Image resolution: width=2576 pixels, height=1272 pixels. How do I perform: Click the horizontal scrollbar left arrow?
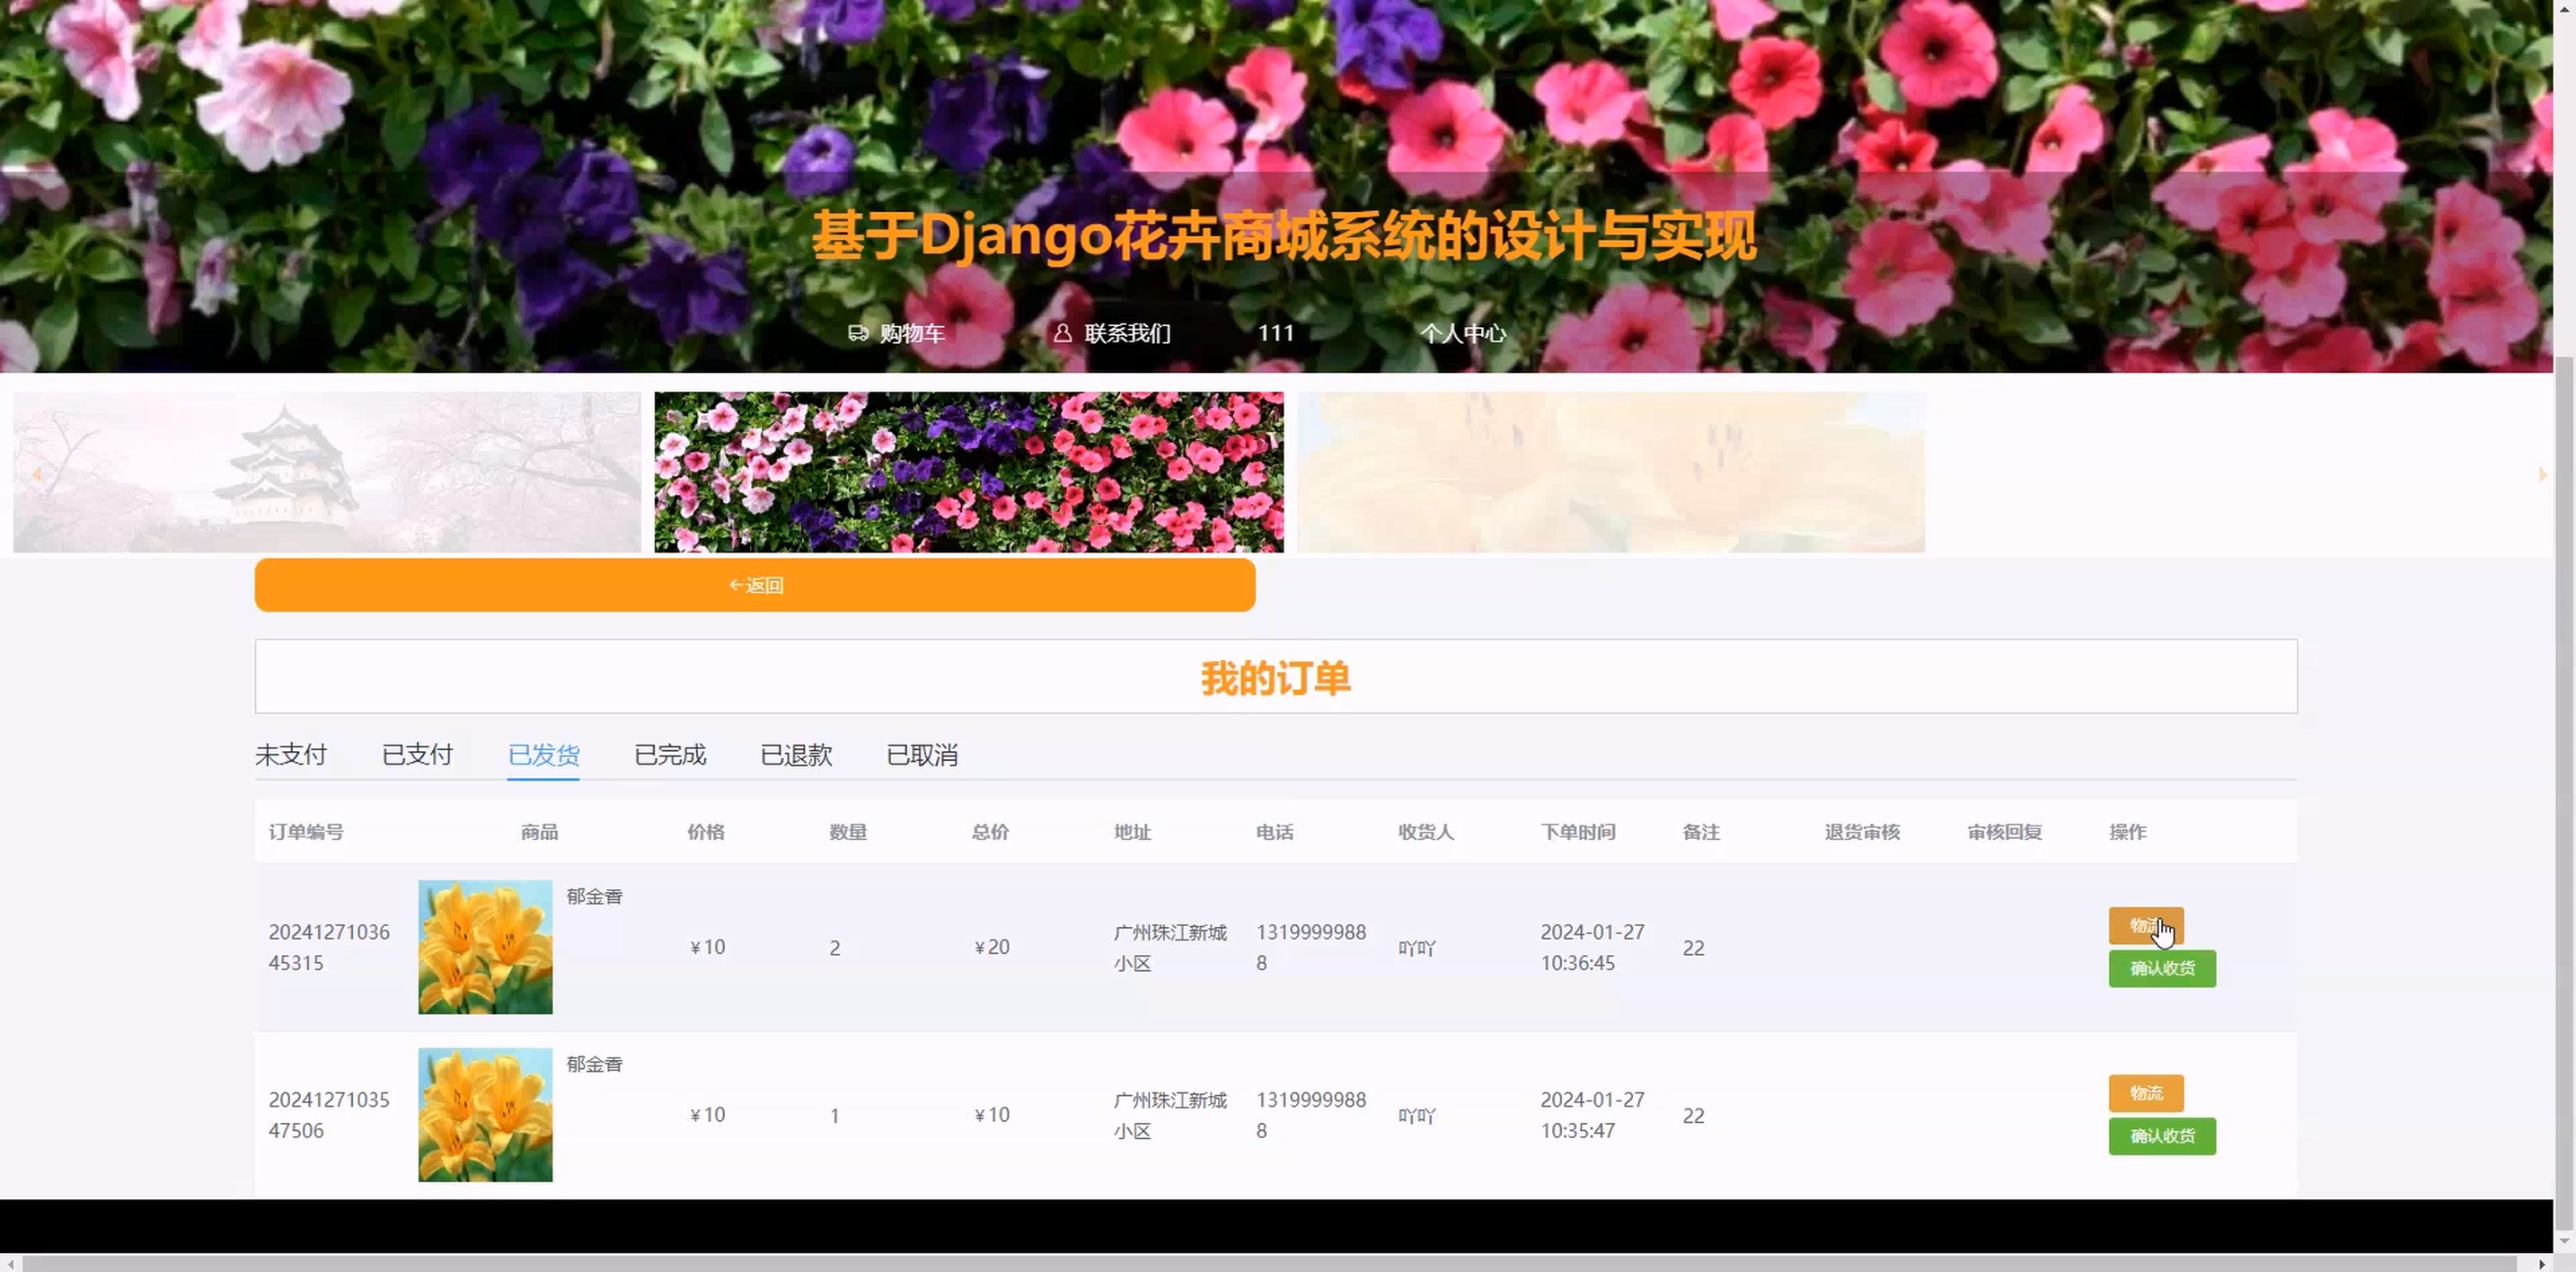[9, 1264]
